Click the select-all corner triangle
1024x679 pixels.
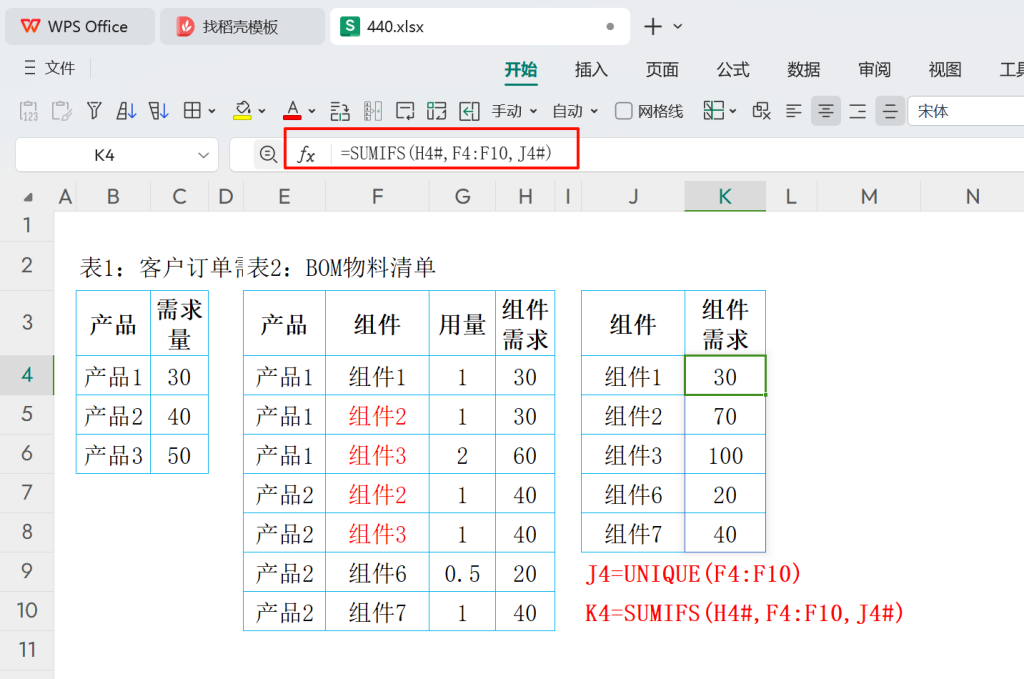[x=28, y=197]
